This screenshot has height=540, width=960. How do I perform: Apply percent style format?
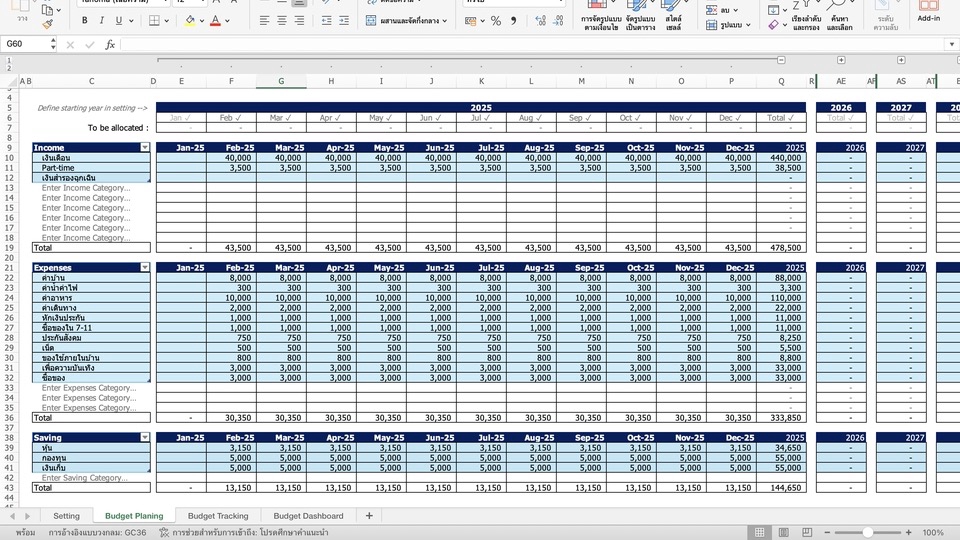pyautogui.click(x=496, y=20)
